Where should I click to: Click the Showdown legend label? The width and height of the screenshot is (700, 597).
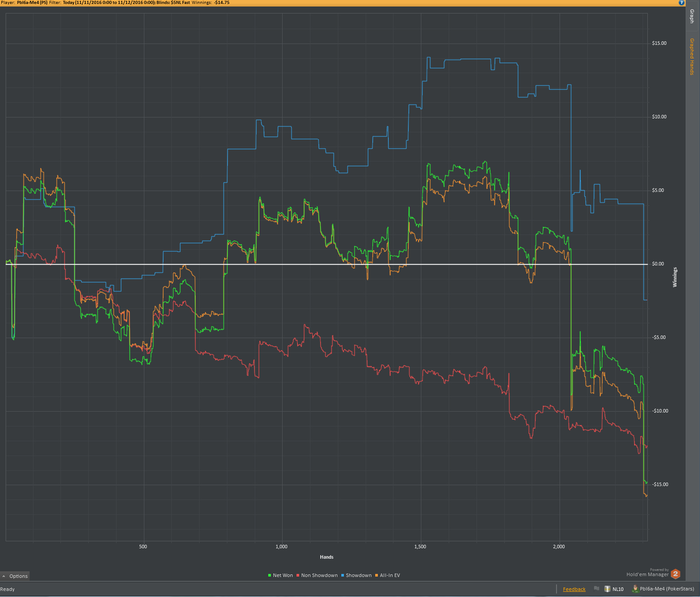pyautogui.click(x=358, y=576)
